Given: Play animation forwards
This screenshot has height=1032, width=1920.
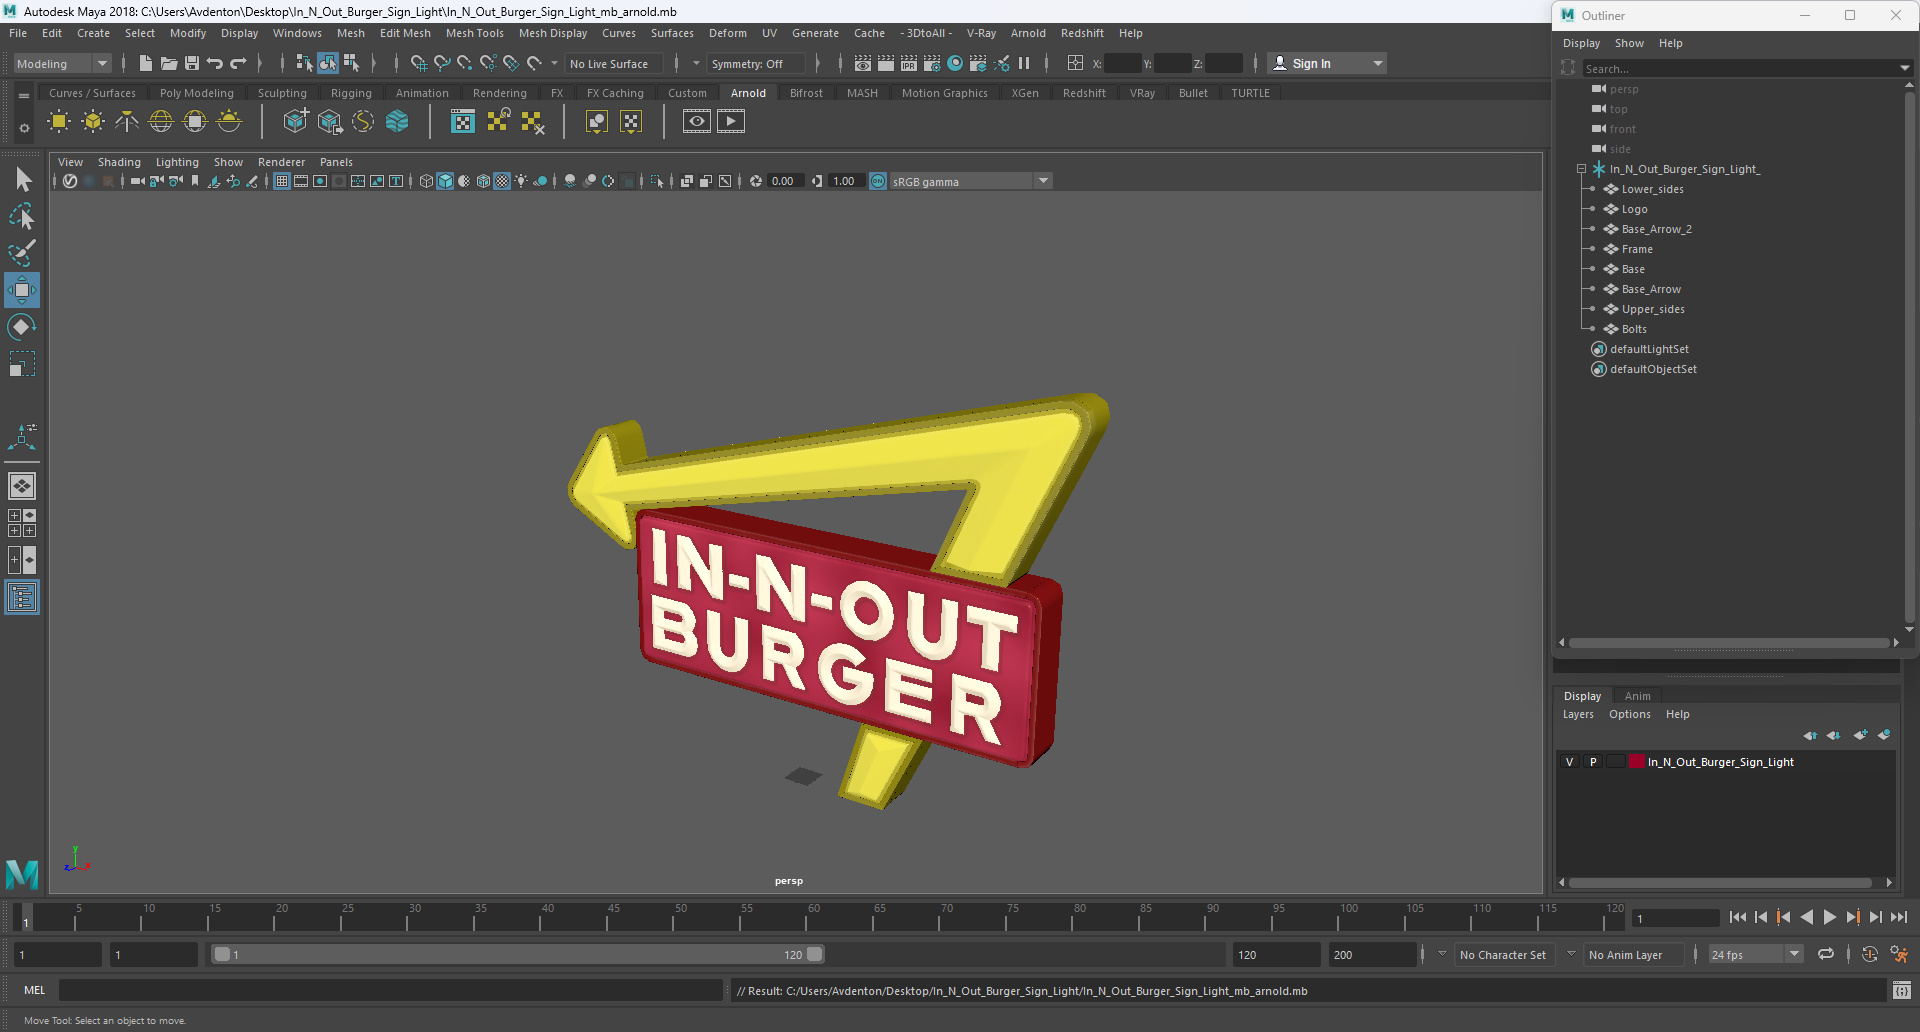Looking at the screenshot, I should pyautogui.click(x=1829, y=917).
